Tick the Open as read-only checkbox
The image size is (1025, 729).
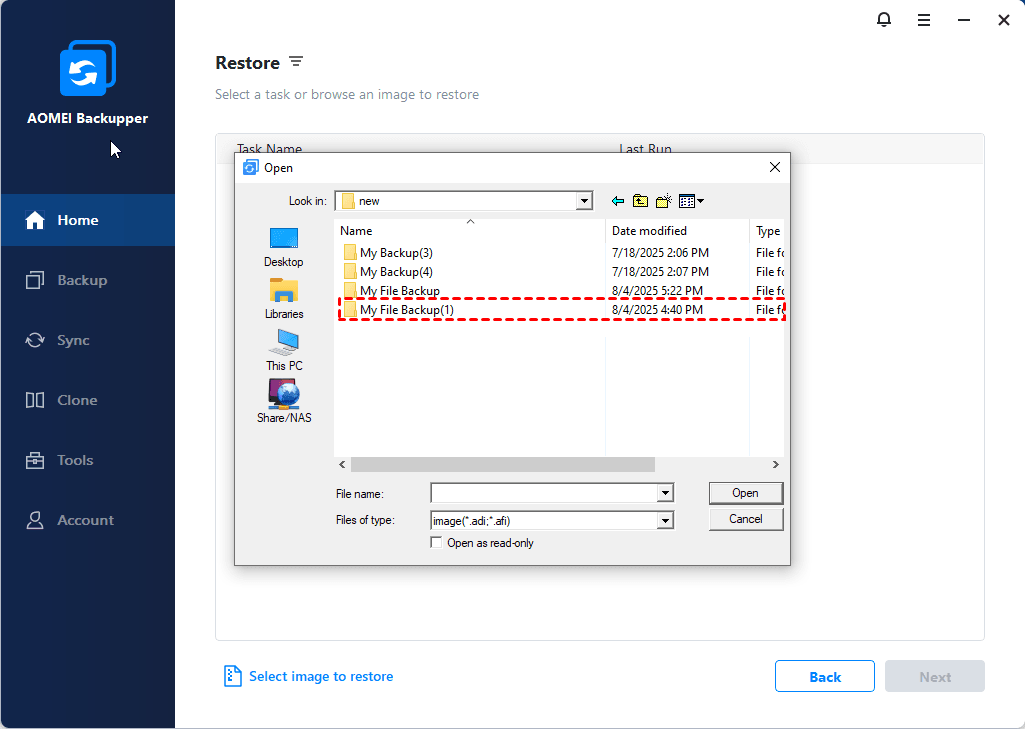tap(436, 543)
